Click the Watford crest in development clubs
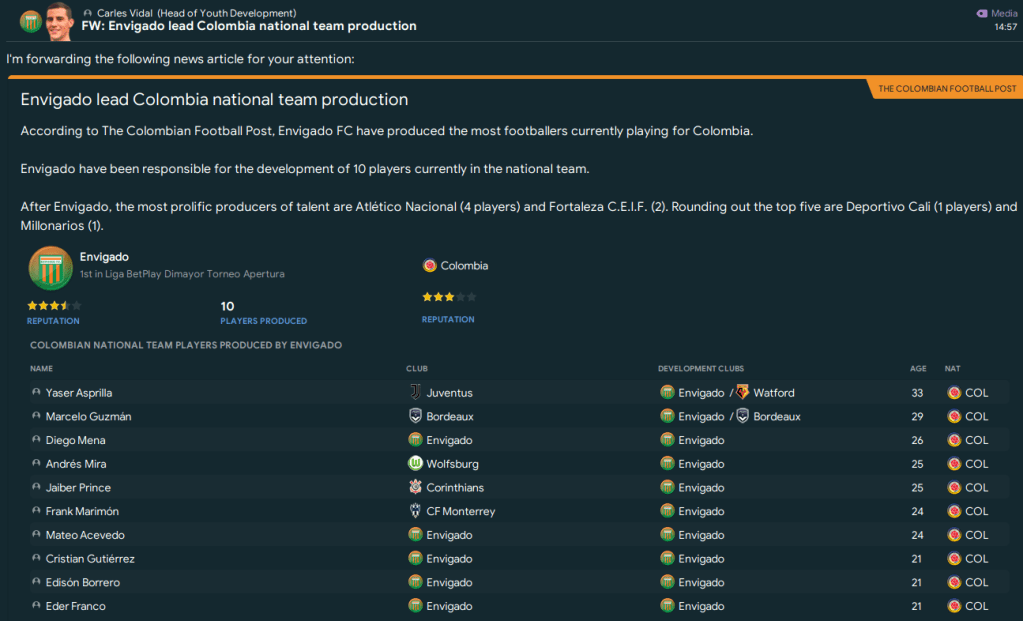 742,393
